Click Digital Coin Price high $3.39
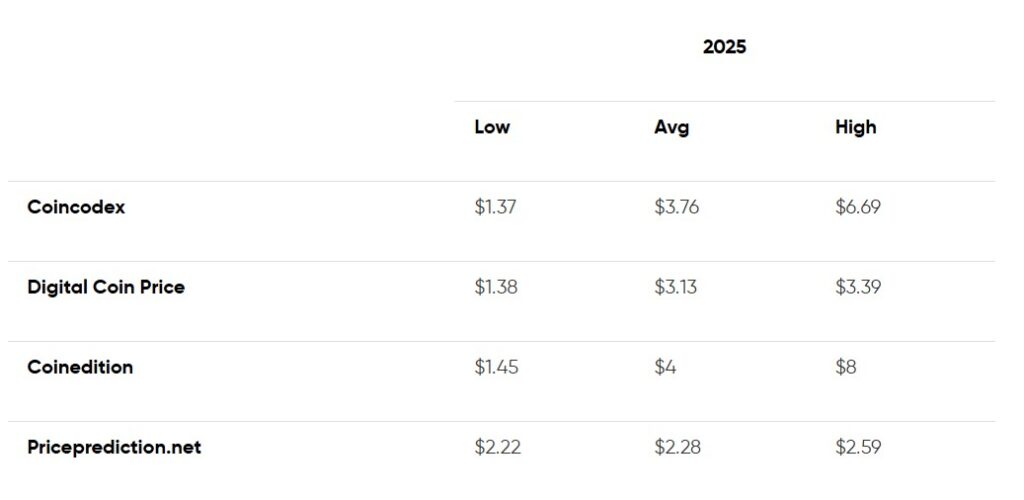 click(858, 287)
